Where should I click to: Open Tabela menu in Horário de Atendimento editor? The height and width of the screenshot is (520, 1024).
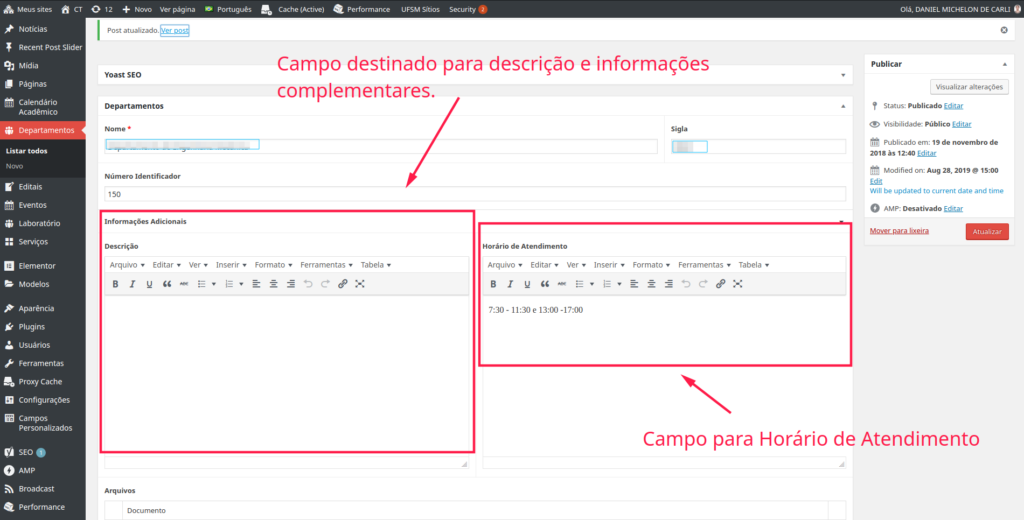click(x=753, y=265)
